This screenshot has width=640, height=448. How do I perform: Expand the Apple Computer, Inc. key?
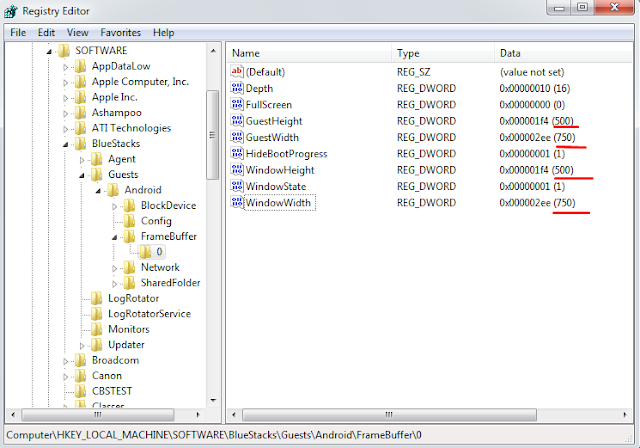(x=65, y=82)
